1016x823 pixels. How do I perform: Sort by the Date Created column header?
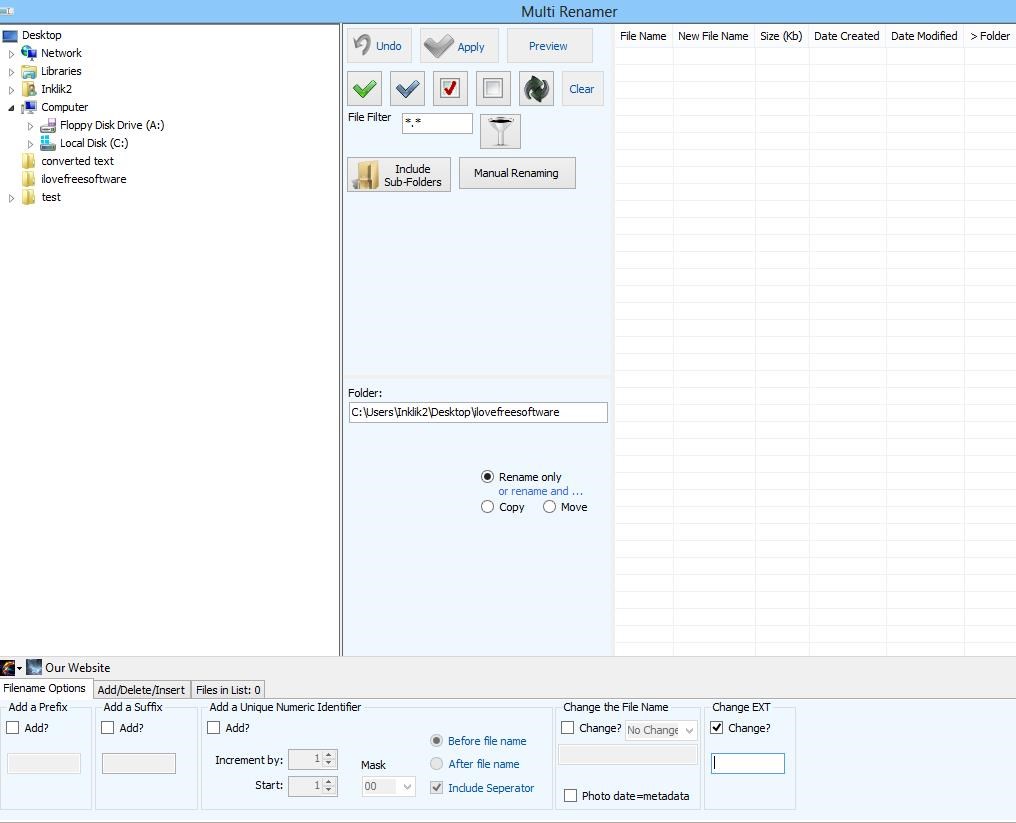pyautogui.click(x=847, y=36)
